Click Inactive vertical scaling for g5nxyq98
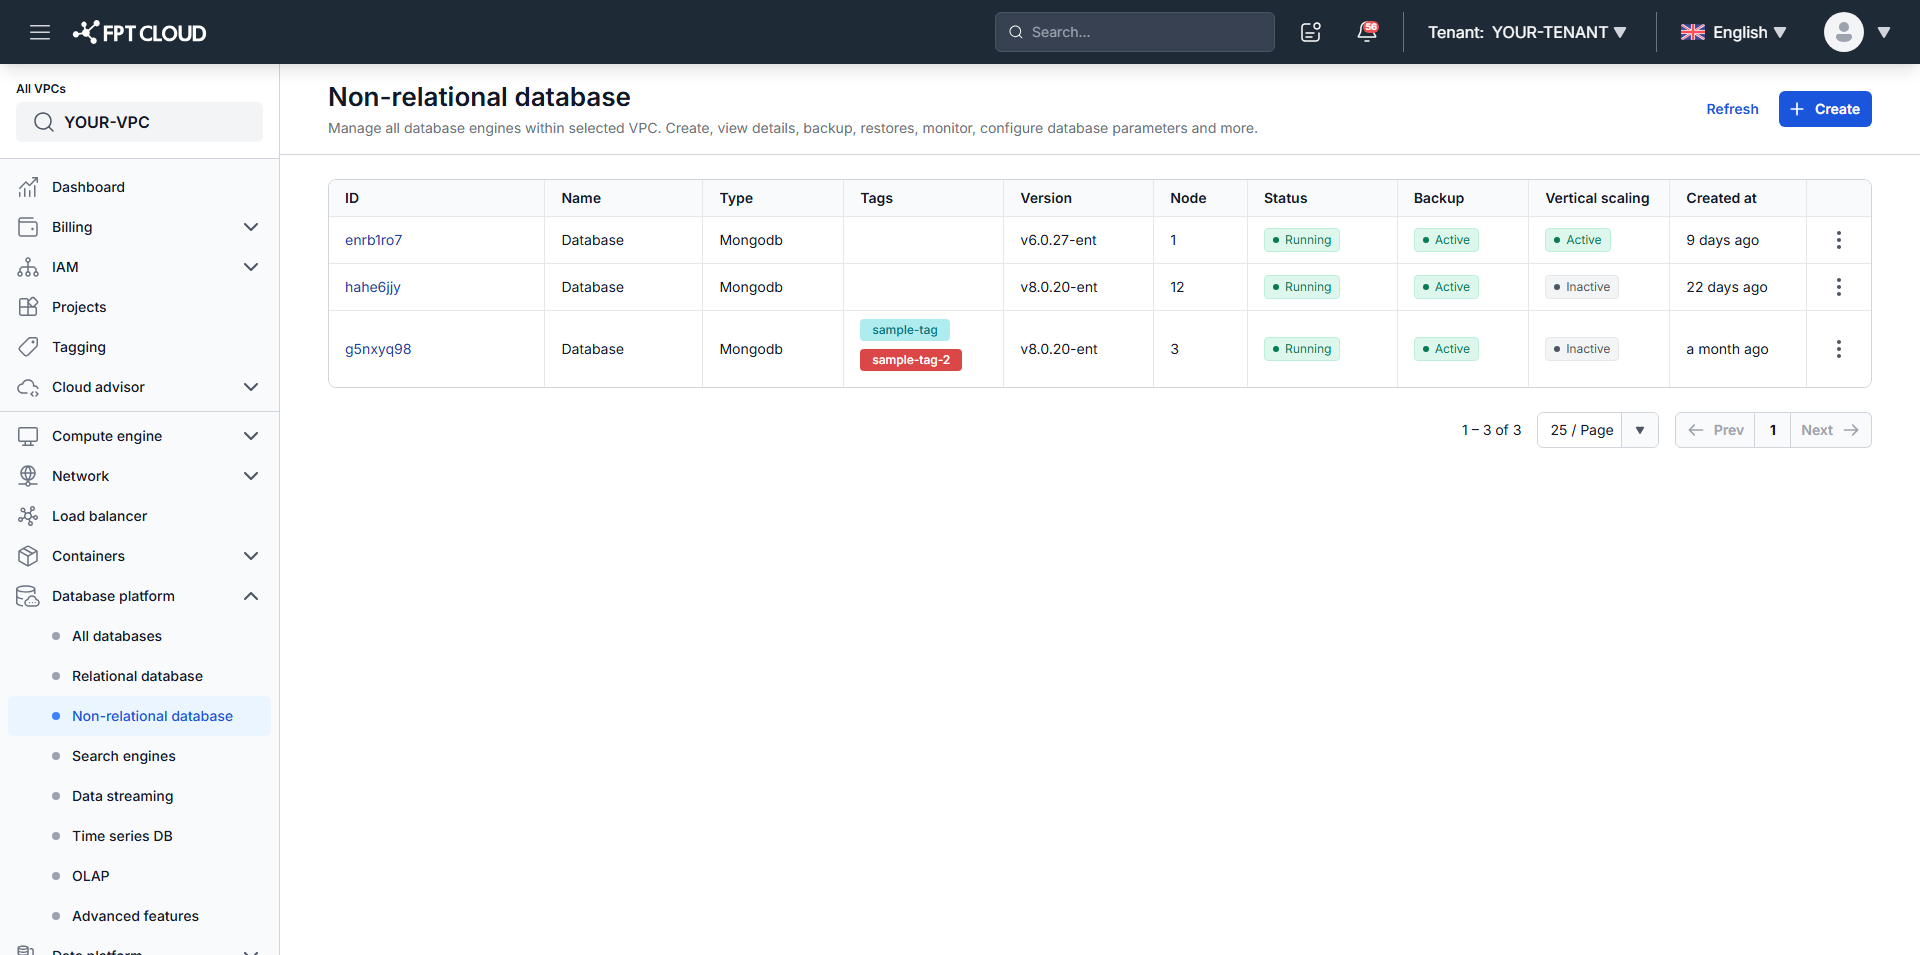This screenshot has width=1920, height=955. pyautogui.click(x=1582, y=349)
